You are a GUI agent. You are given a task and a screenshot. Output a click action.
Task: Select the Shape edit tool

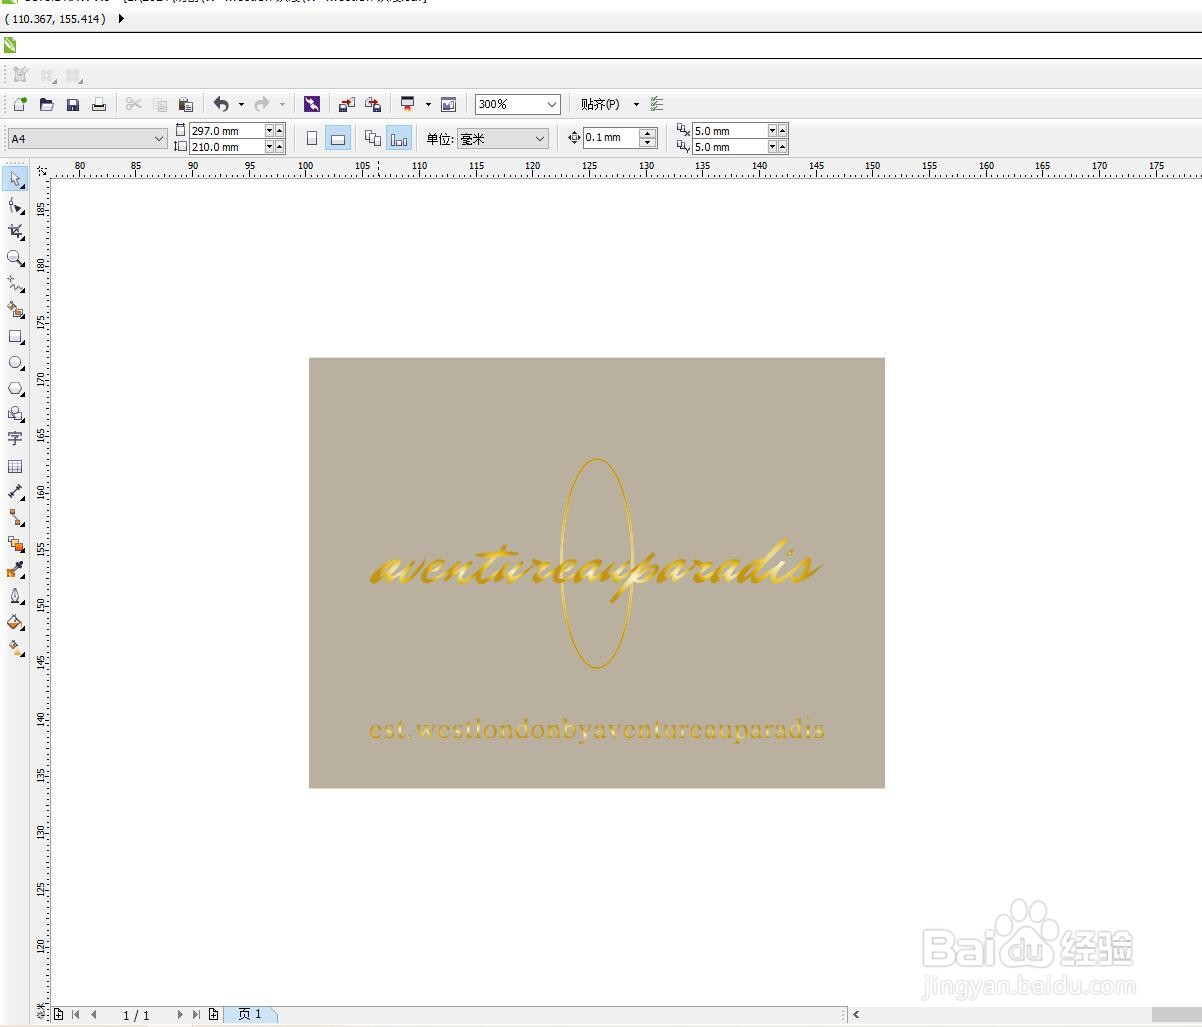coord(15,206)
